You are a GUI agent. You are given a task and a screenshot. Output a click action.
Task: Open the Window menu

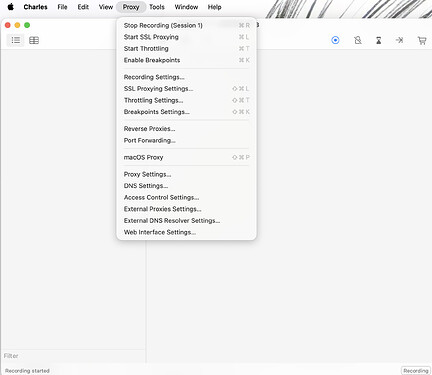tap(186, 7)
